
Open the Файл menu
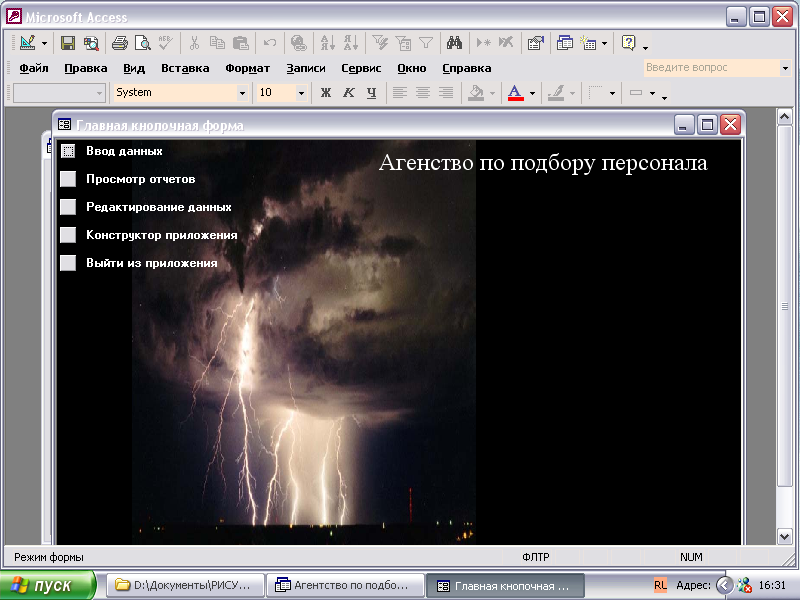point(33,68)
